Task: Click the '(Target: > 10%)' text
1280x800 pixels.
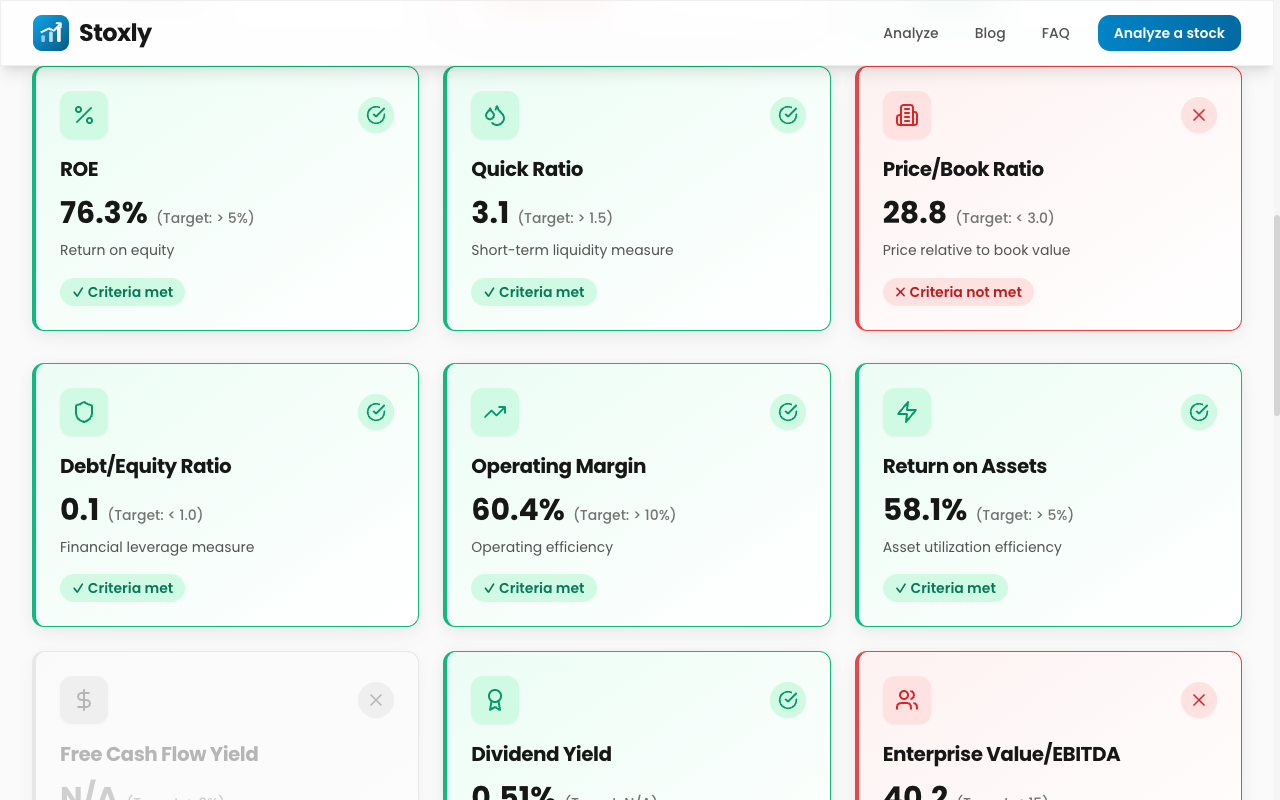Action: (625, 515)
